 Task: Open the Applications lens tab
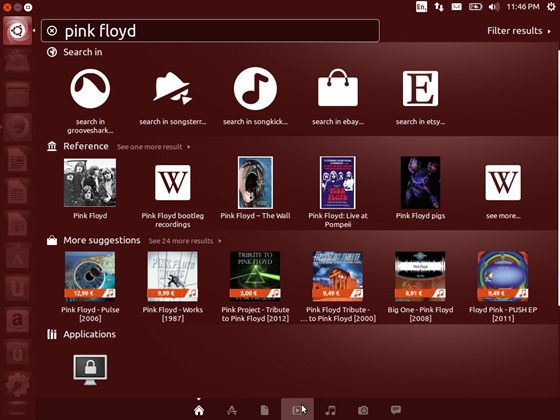[232, 410]
